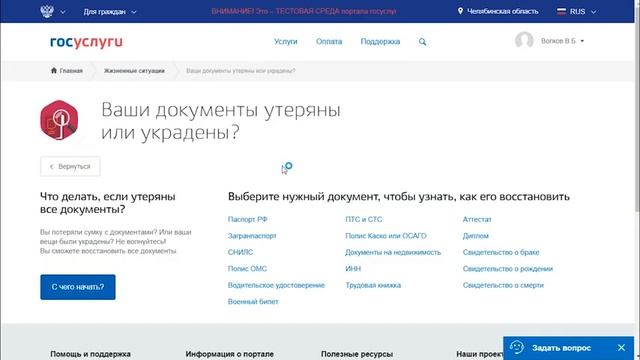640x360 pixels.
Task: Click 'Полезные ресурсы' footer heading
Action: click(x=357, y=354)
